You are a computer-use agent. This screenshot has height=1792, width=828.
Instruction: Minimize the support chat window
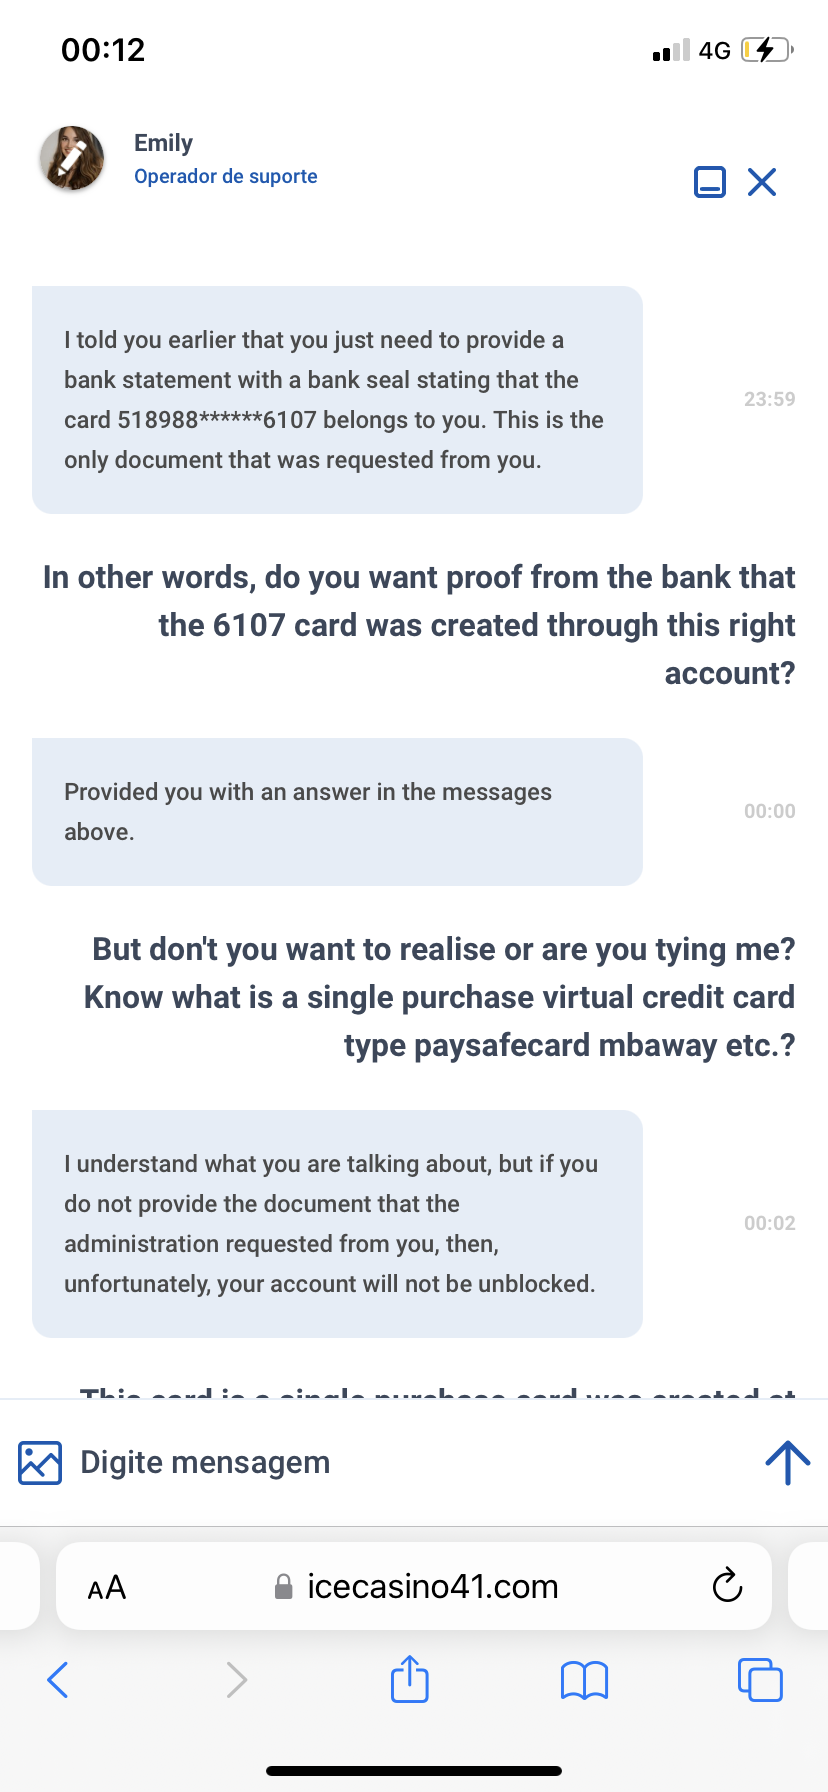(x=710, y=182)
